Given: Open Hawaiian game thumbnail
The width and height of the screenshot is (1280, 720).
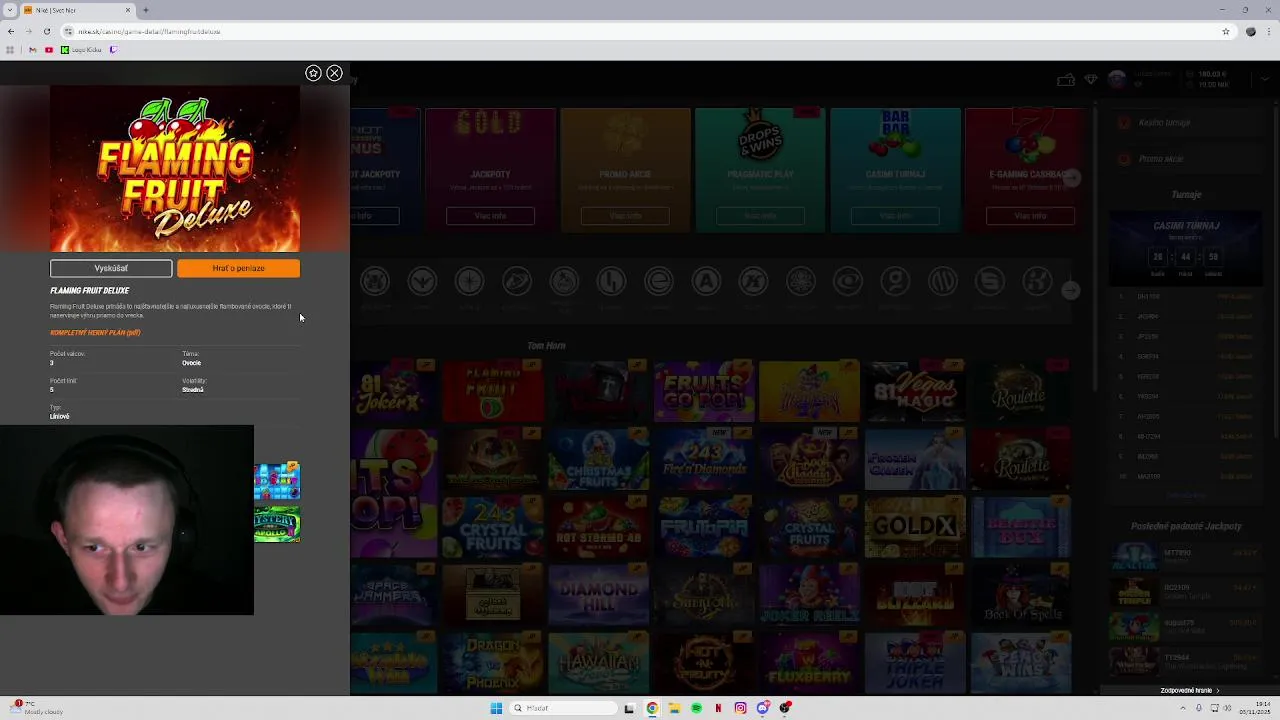Looking at the screenshot, I should pos(598,664).
